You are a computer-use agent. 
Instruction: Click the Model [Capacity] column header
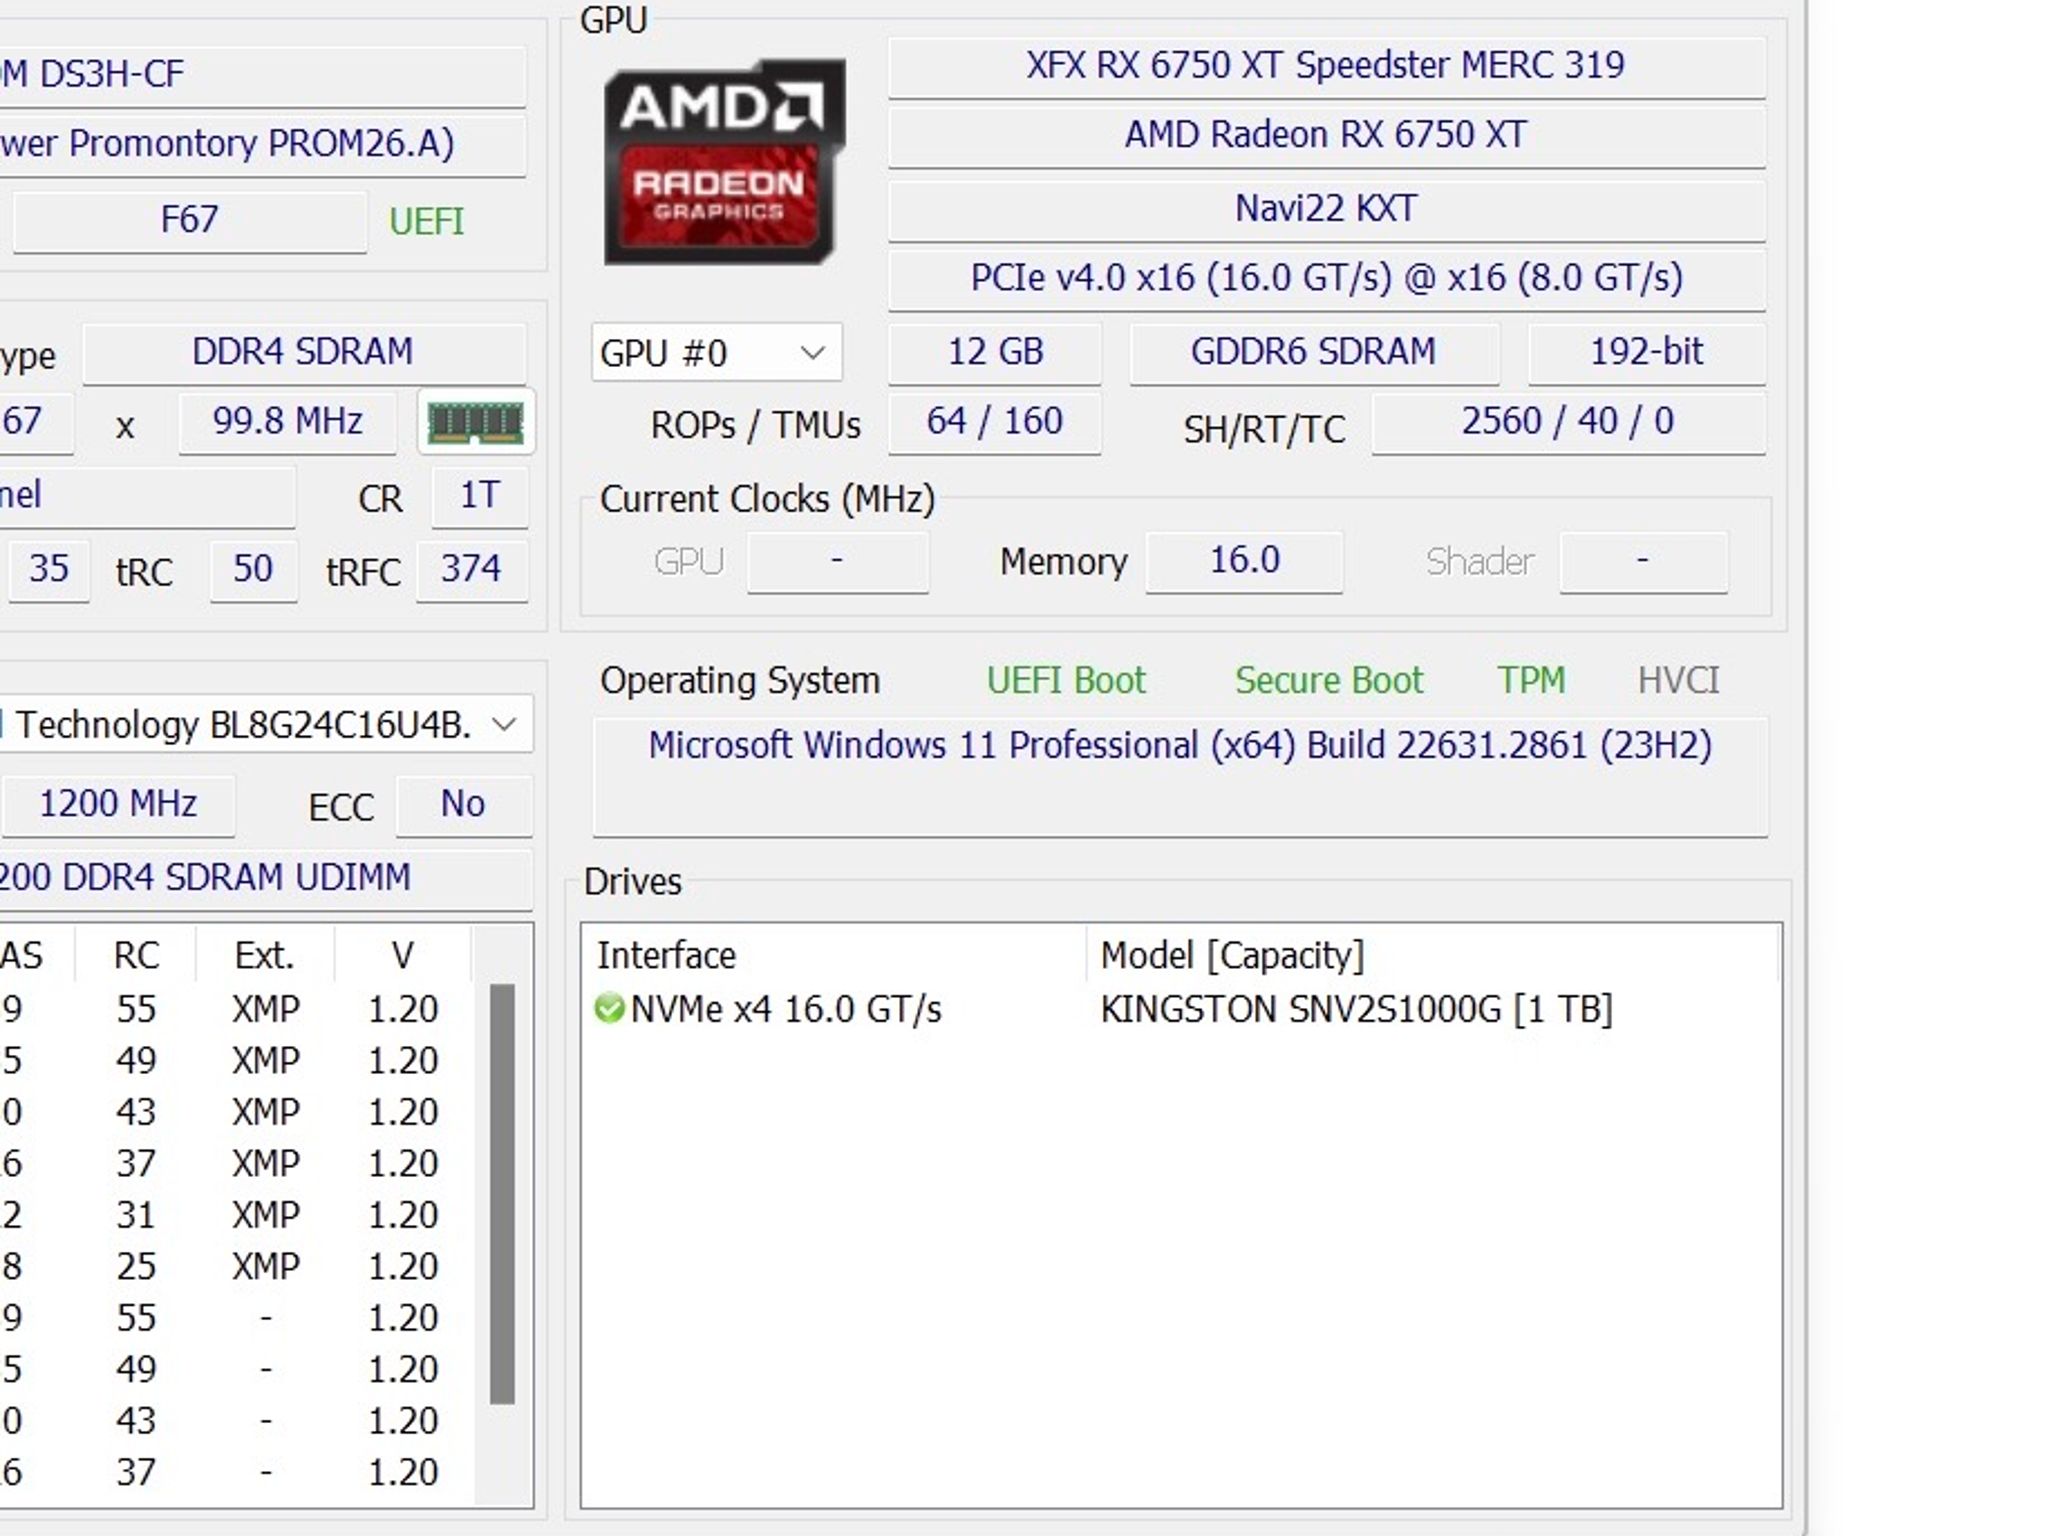click(x=1432, y=956)
